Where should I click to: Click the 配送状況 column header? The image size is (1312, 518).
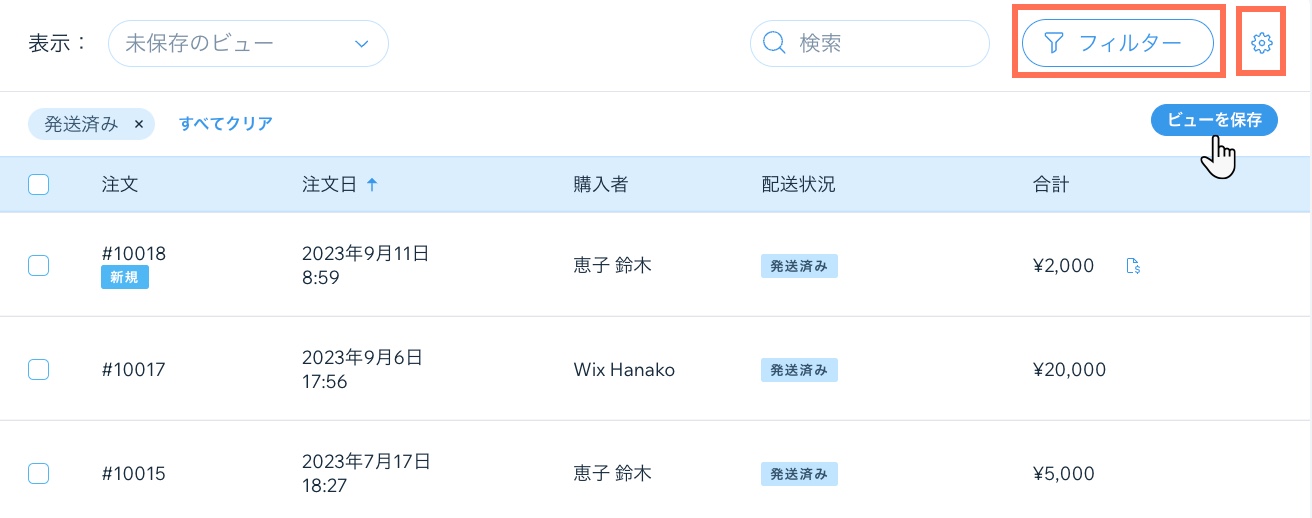click(x=798, y=184)
